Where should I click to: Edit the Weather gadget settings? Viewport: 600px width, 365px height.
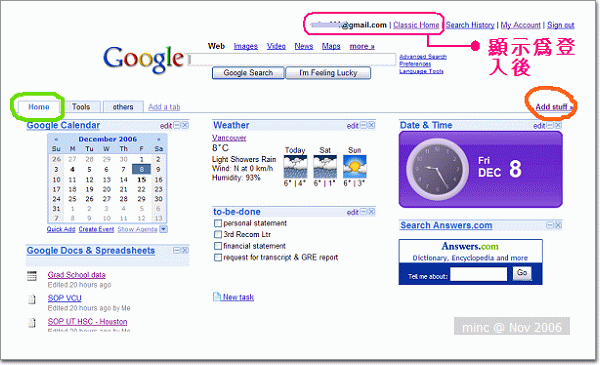tap(352, 126)
